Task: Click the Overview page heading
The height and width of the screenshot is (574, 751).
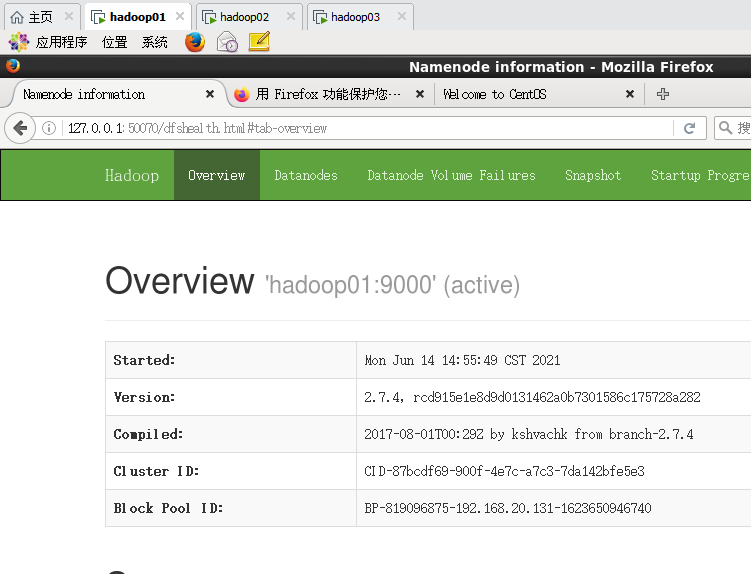Action: pyautogui.click(x=180, y=281)
